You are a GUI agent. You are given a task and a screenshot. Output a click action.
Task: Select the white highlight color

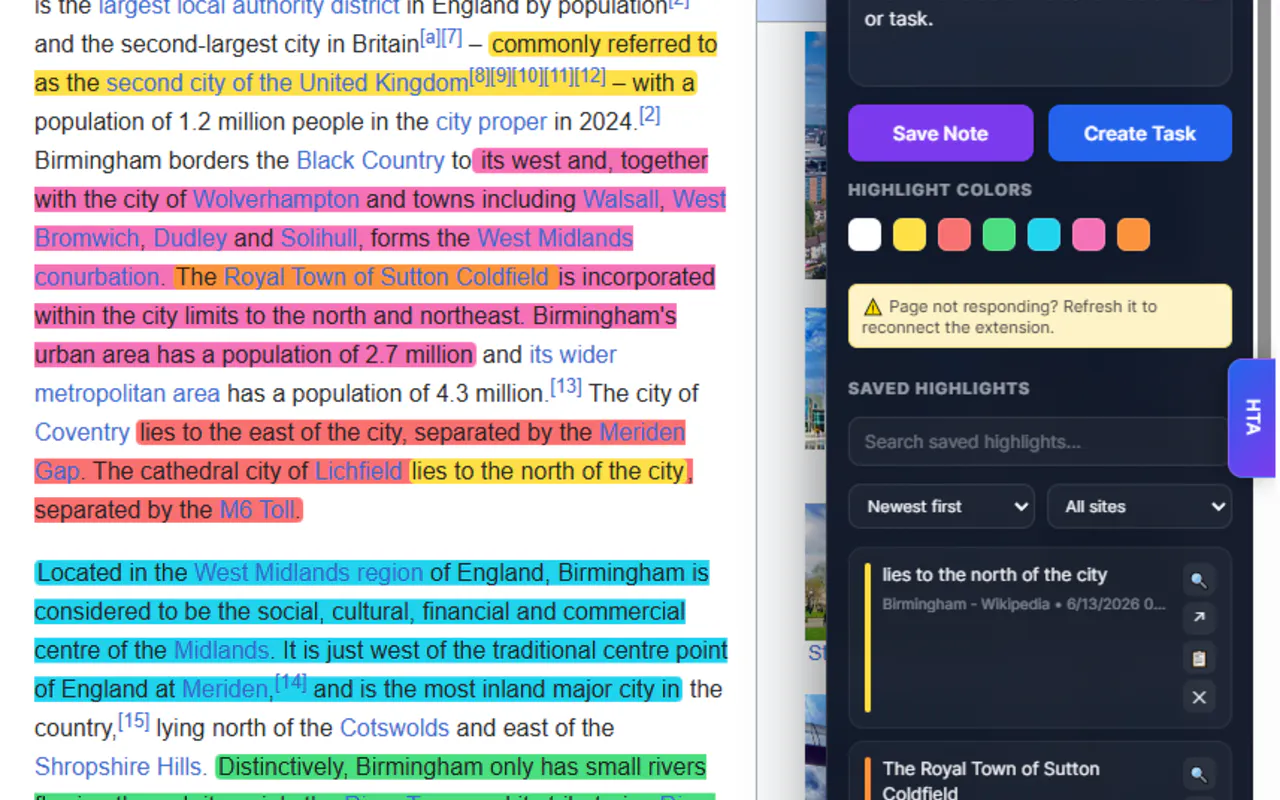[865, 235]
